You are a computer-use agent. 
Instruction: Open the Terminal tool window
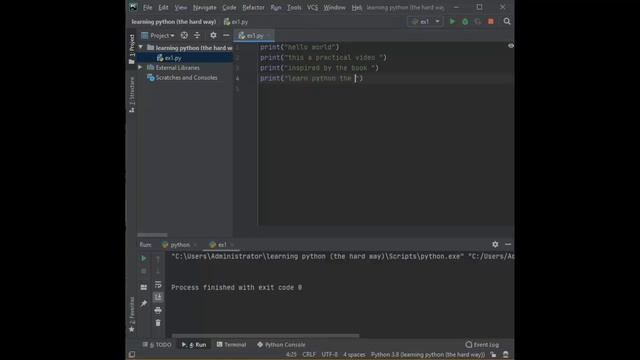[231, 345]
